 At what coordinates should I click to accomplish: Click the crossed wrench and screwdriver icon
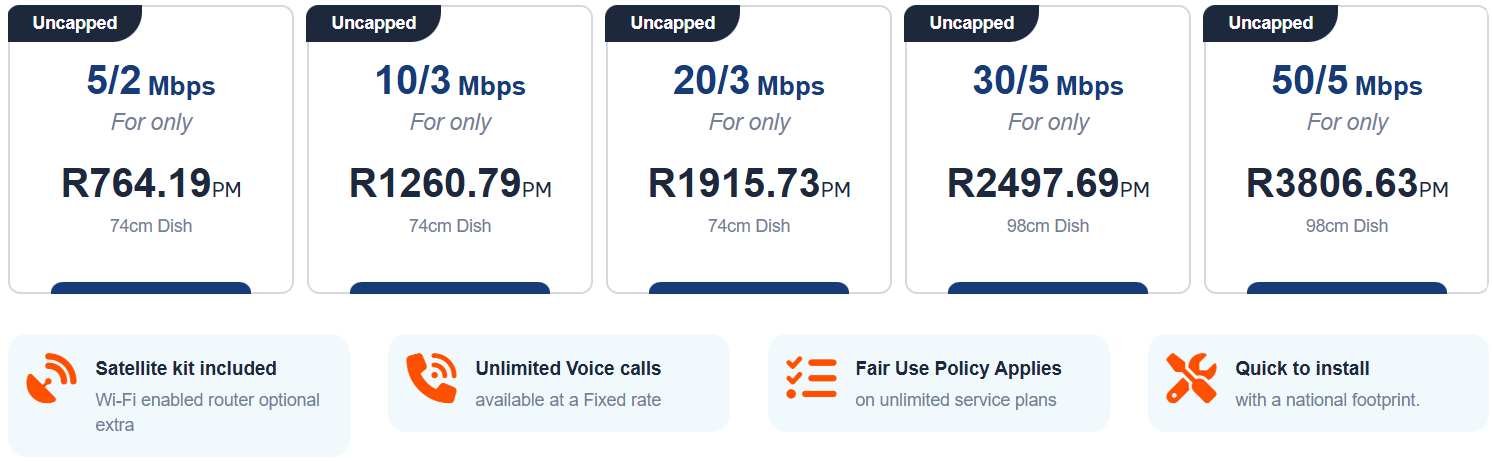click(x=1191, y=377)
